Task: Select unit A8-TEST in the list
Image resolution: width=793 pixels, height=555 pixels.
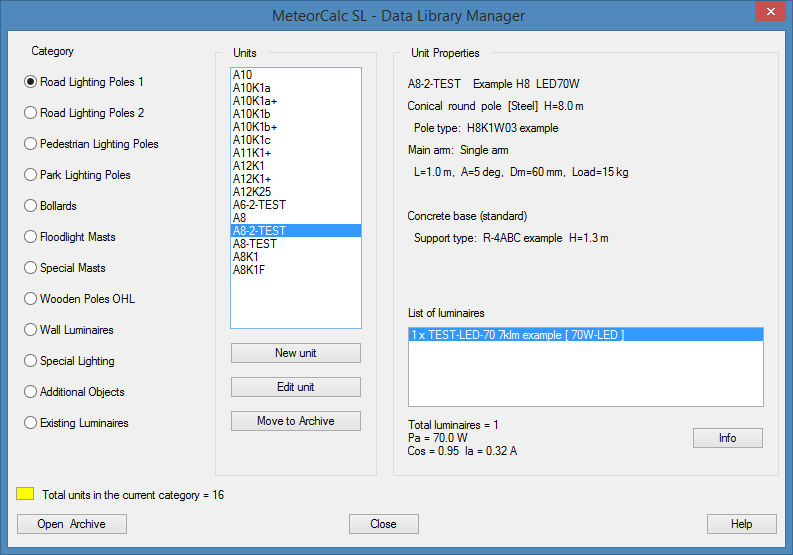Action: pos(296,244)
